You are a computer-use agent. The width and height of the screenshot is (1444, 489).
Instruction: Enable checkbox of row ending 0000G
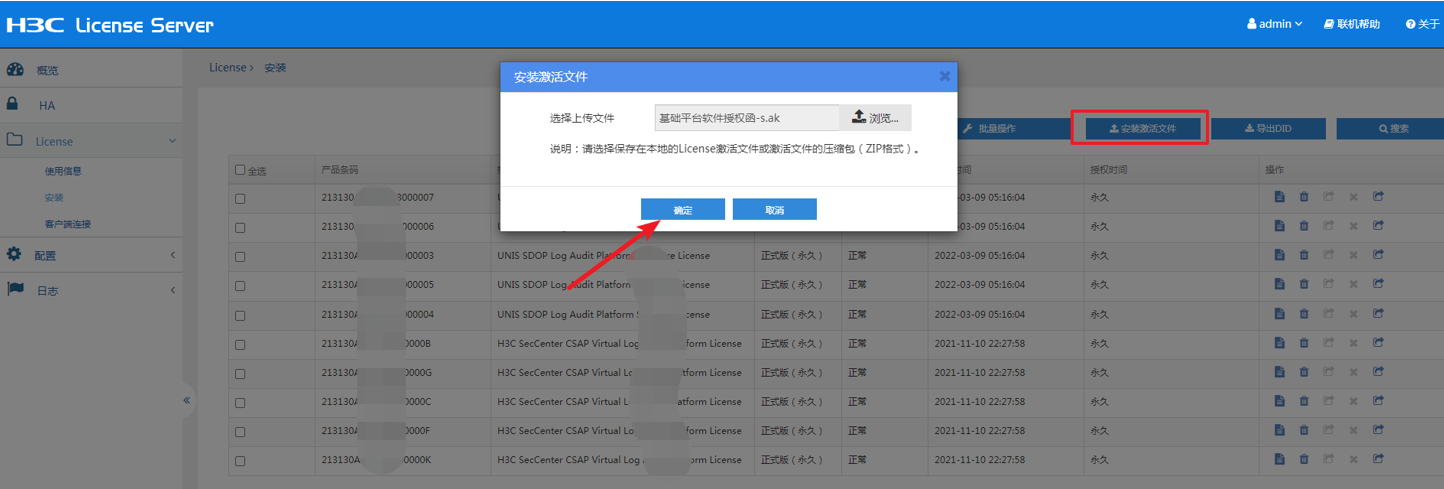click(240, 374)
